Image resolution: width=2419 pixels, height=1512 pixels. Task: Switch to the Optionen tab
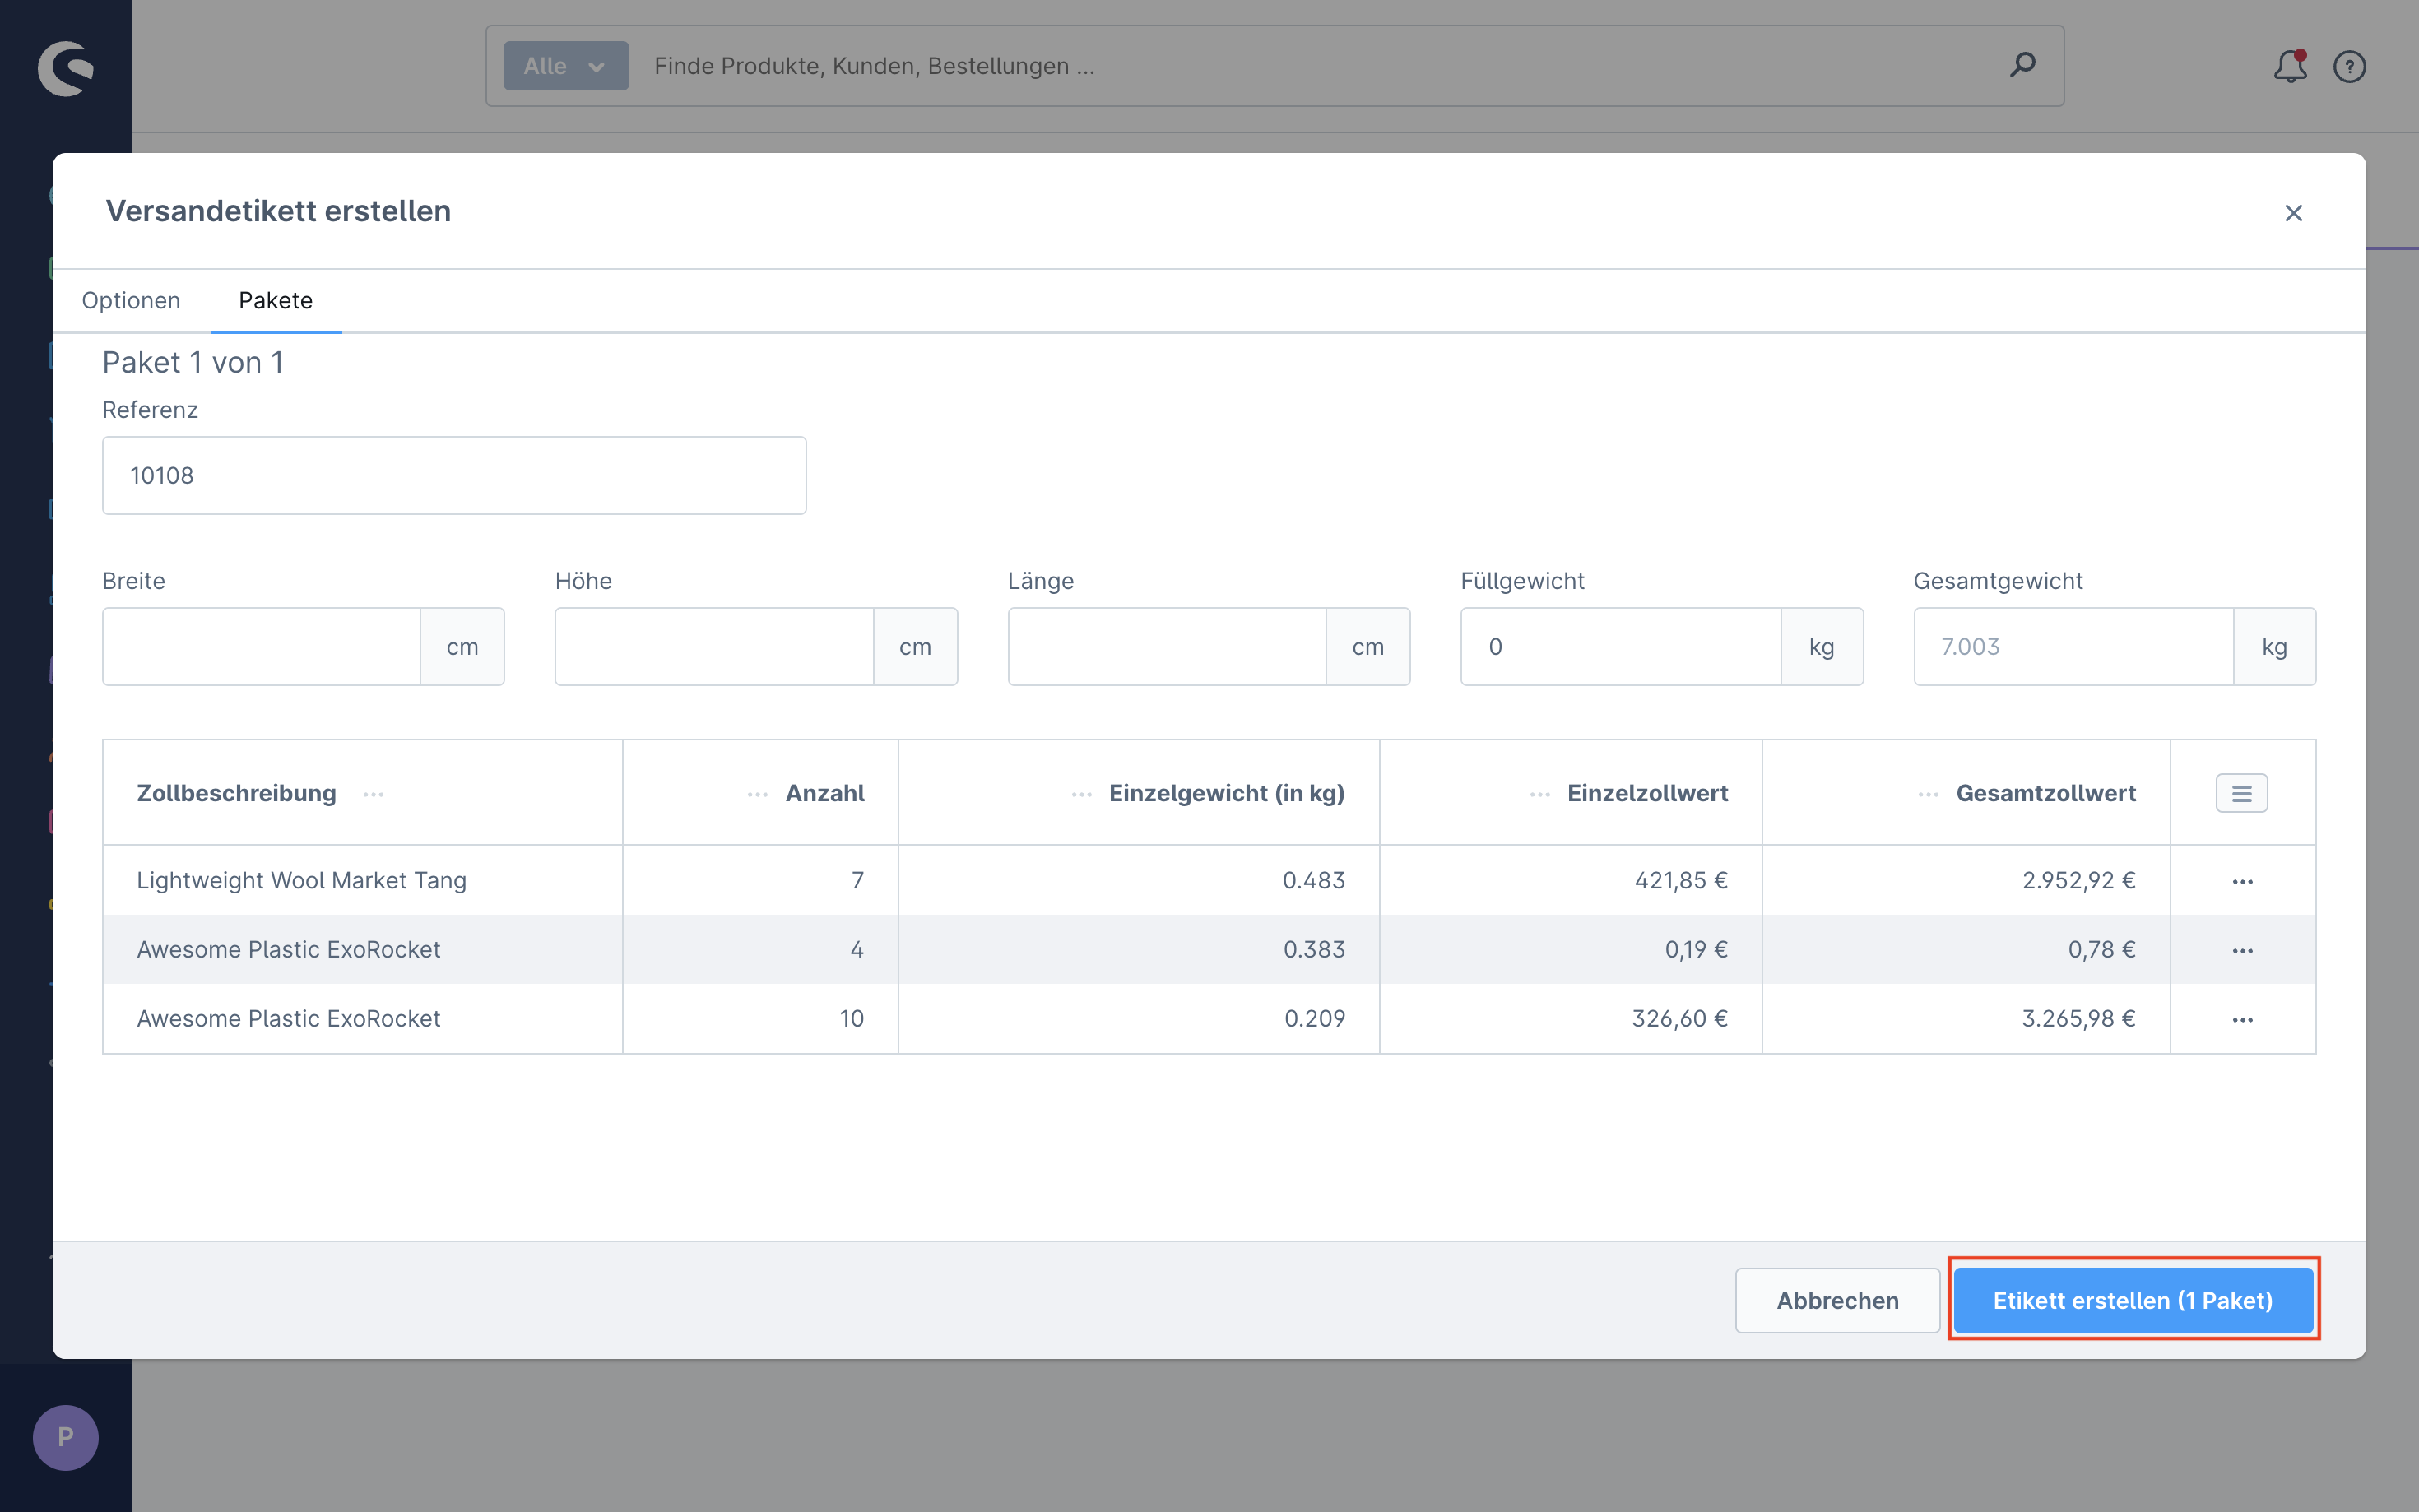(x=131, y=300)
